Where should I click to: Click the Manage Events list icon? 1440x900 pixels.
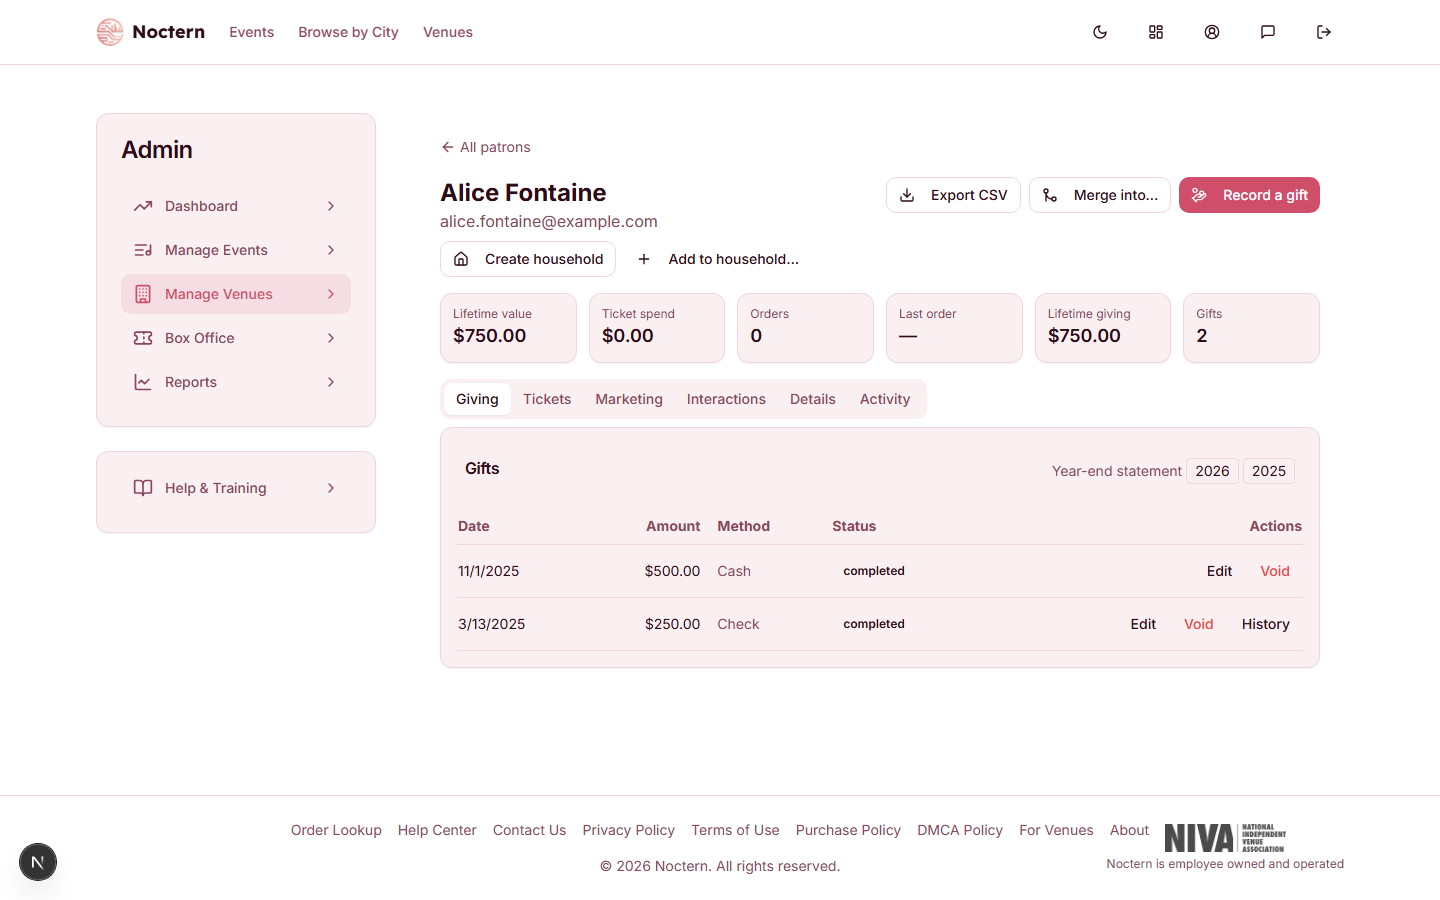(143, 250)
